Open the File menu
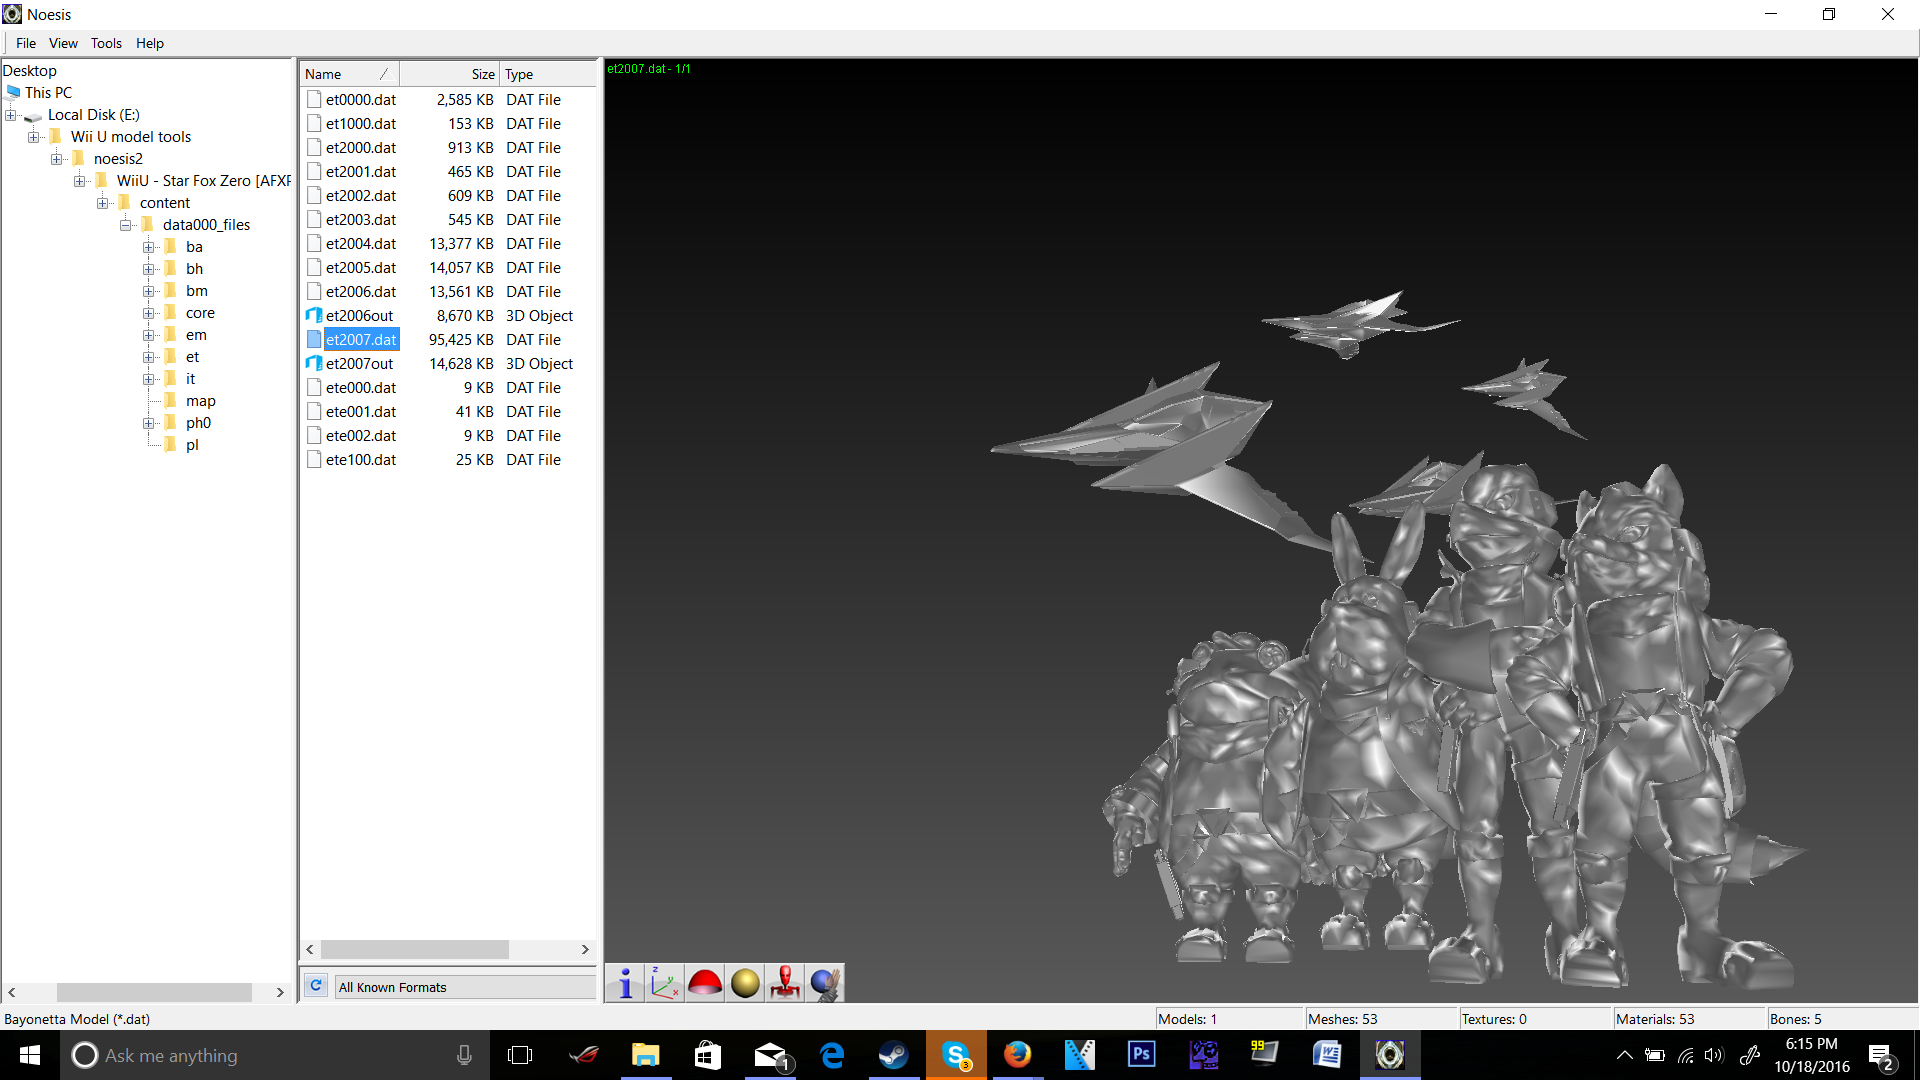This screenshot has width=1920, height=1080. [x=26, y=43]
